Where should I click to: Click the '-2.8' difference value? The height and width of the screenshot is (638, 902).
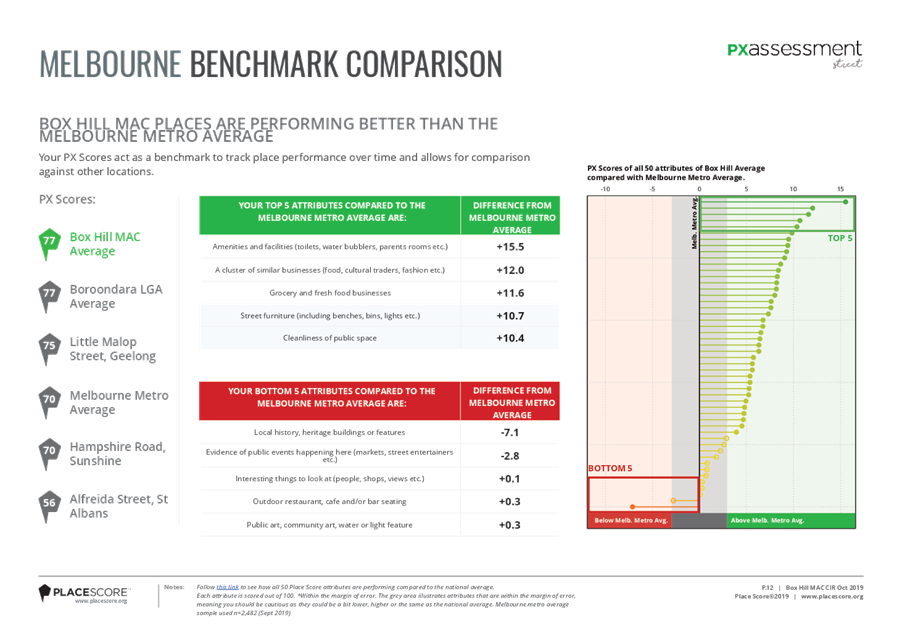tap(510, 456)
